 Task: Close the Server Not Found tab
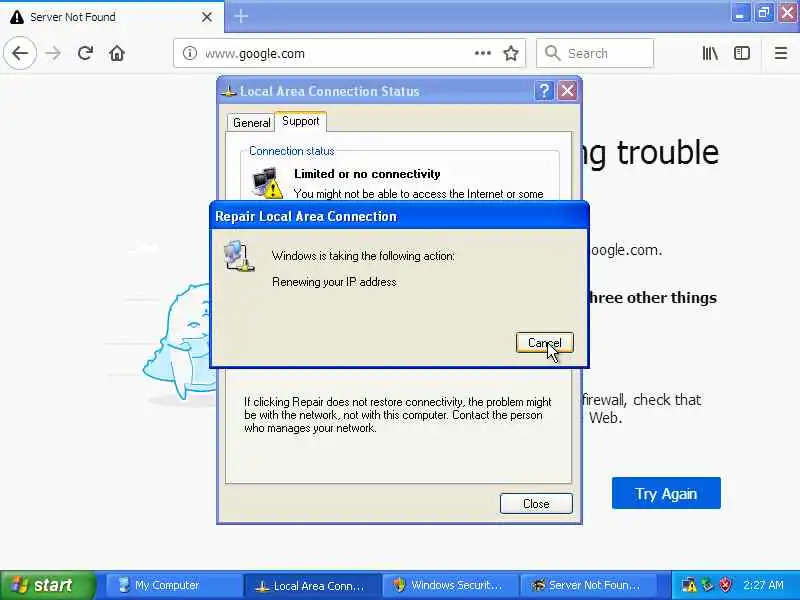(207, 17)
